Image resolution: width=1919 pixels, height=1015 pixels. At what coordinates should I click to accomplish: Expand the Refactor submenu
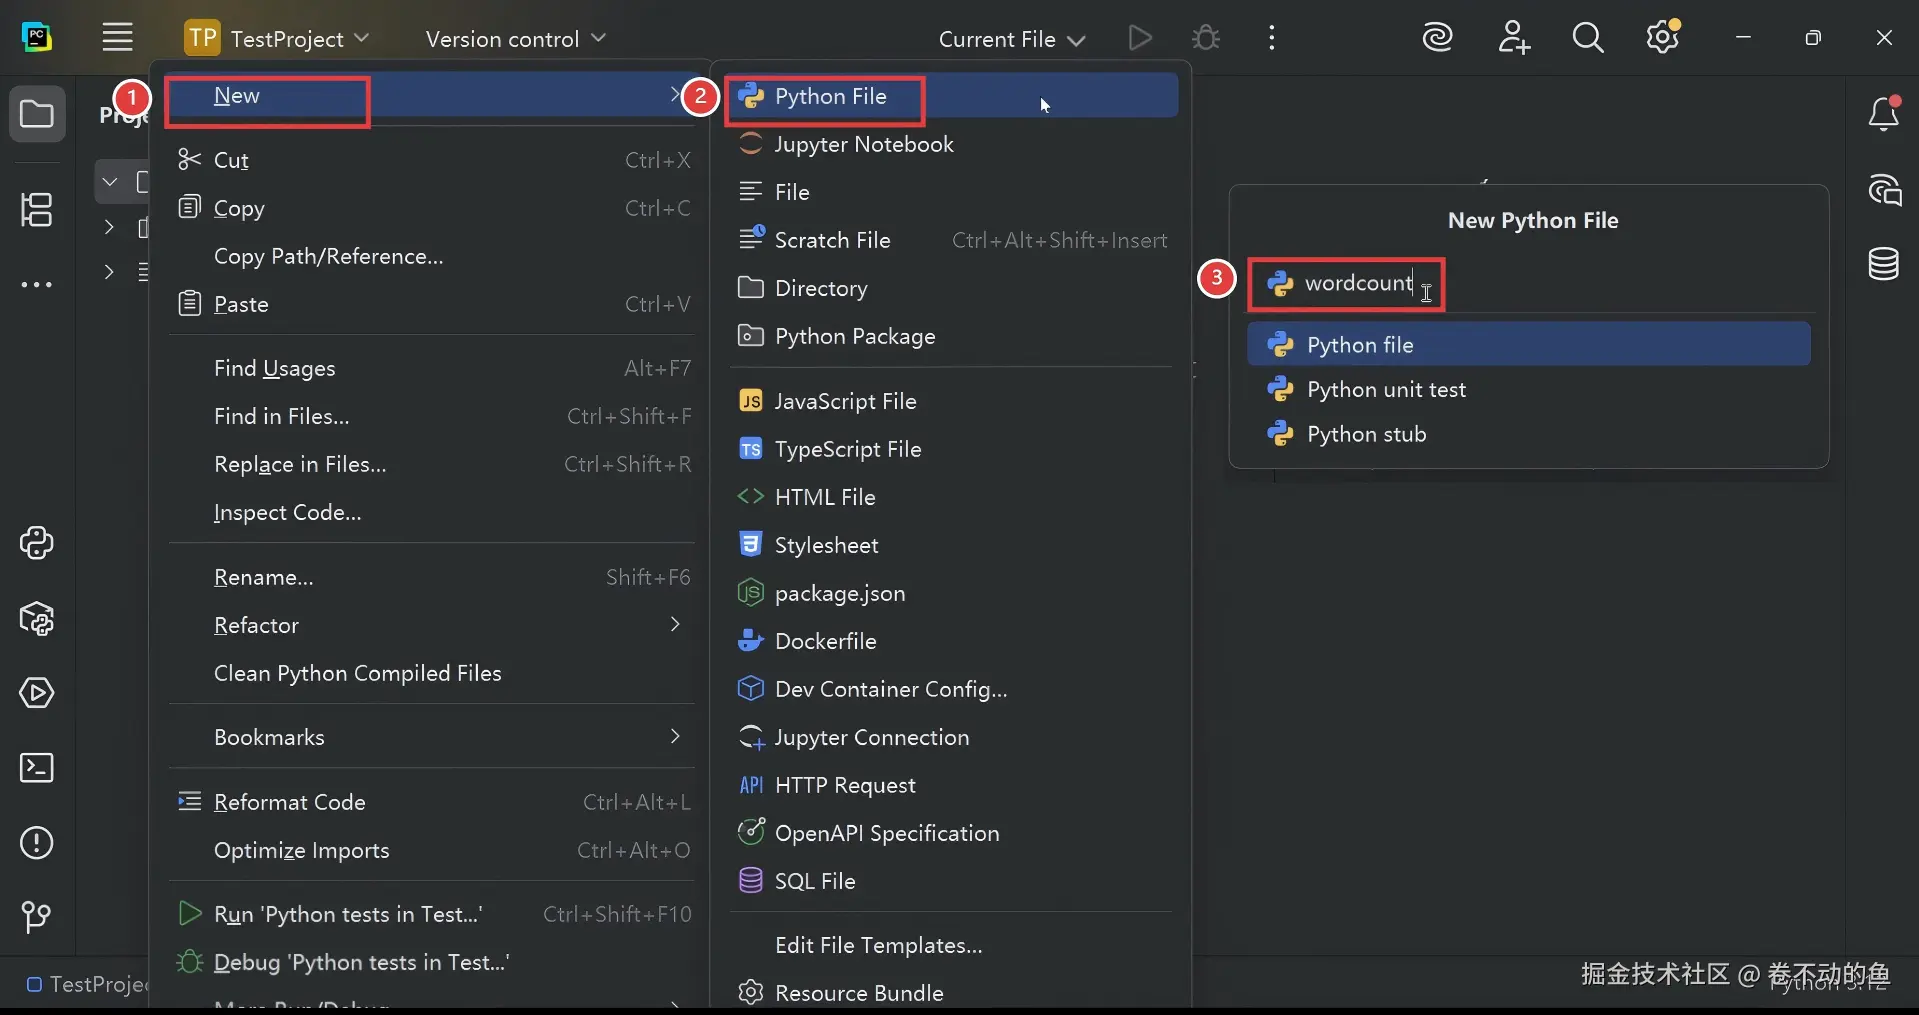[430, 625]
